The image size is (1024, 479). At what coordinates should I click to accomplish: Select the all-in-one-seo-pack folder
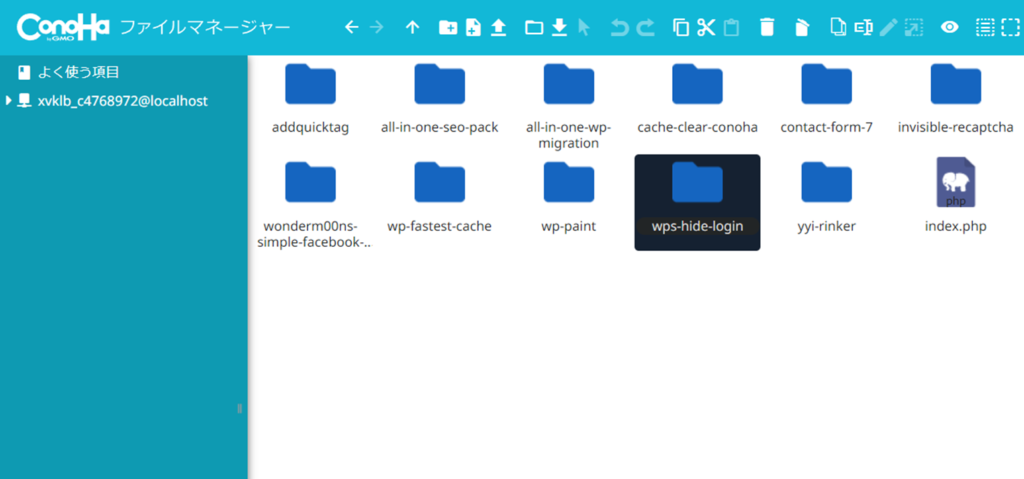click(x=440, y=99)
